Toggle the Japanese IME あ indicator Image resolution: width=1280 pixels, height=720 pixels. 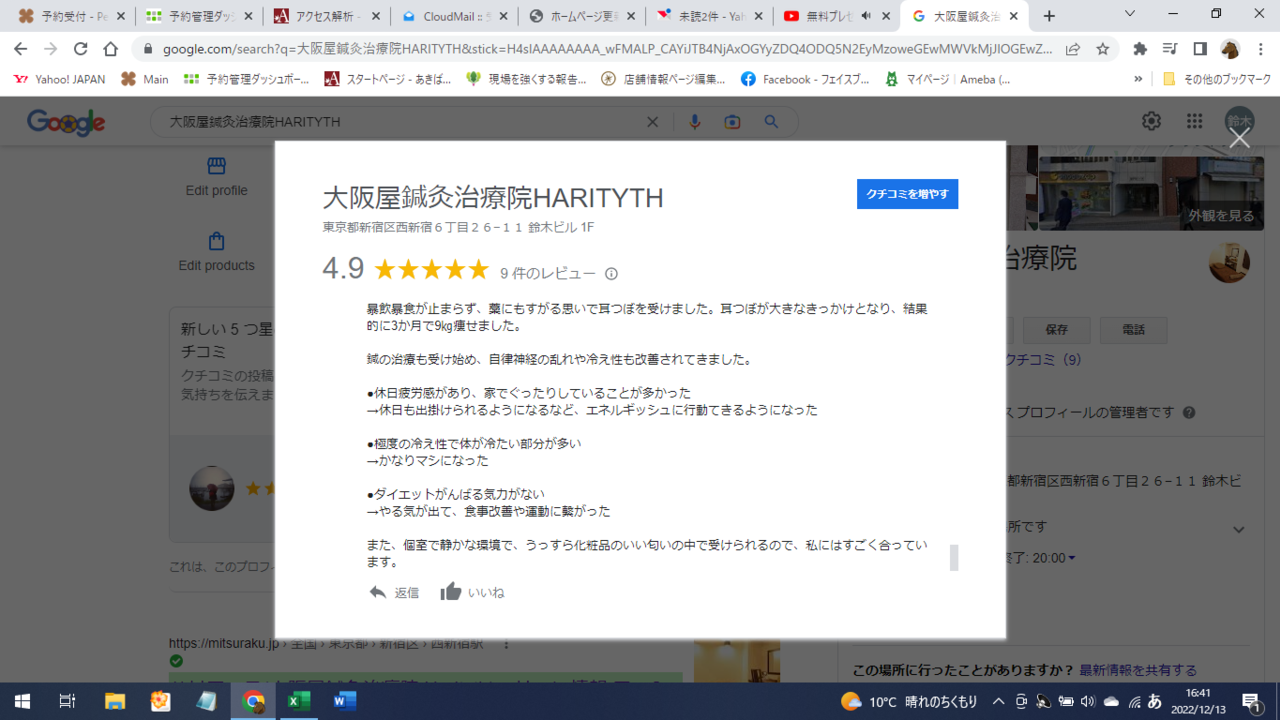[x=1155, y=701]
